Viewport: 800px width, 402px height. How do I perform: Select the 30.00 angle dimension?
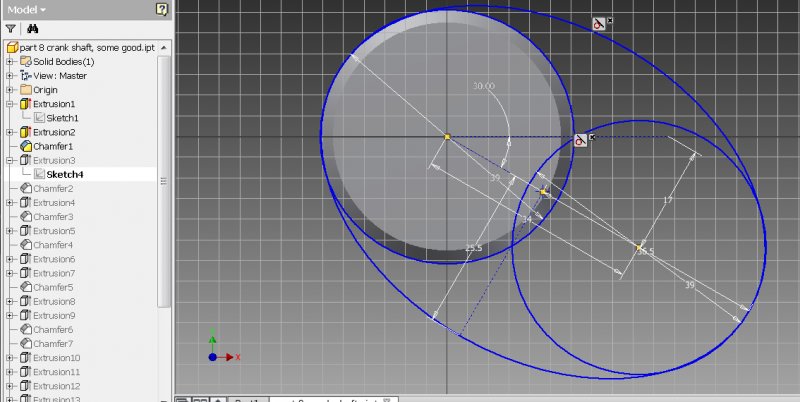(x=484, y=86)
